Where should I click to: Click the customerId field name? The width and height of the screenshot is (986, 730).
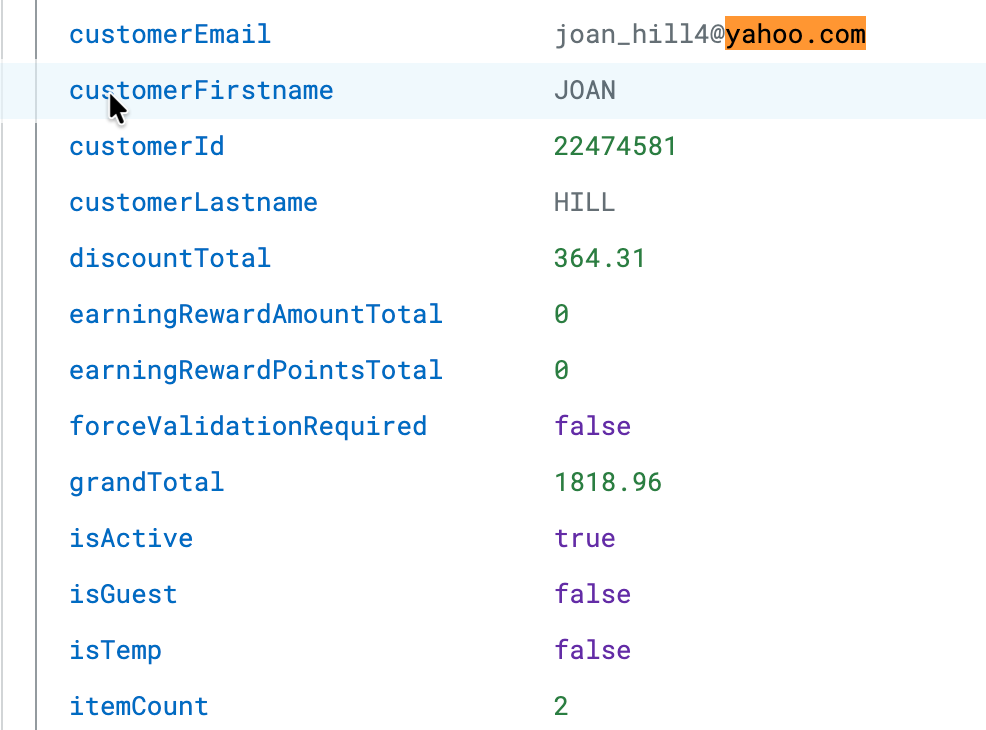[146, 147]
